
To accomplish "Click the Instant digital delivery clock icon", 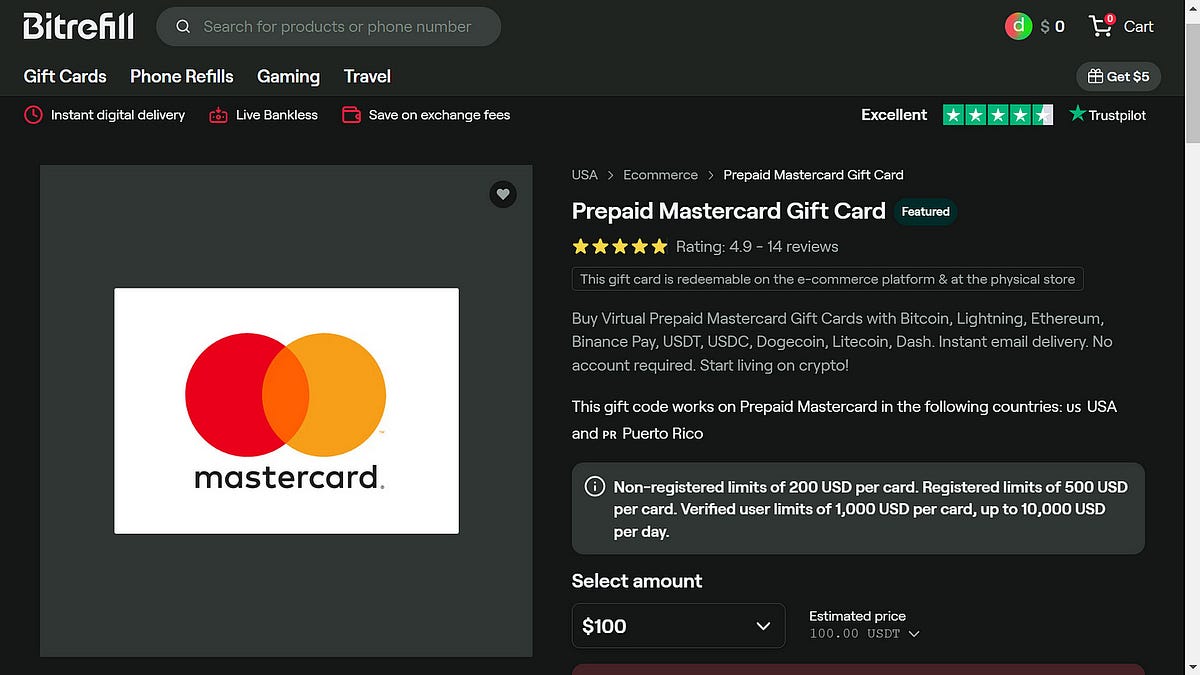I will click(x=33, y=115).
